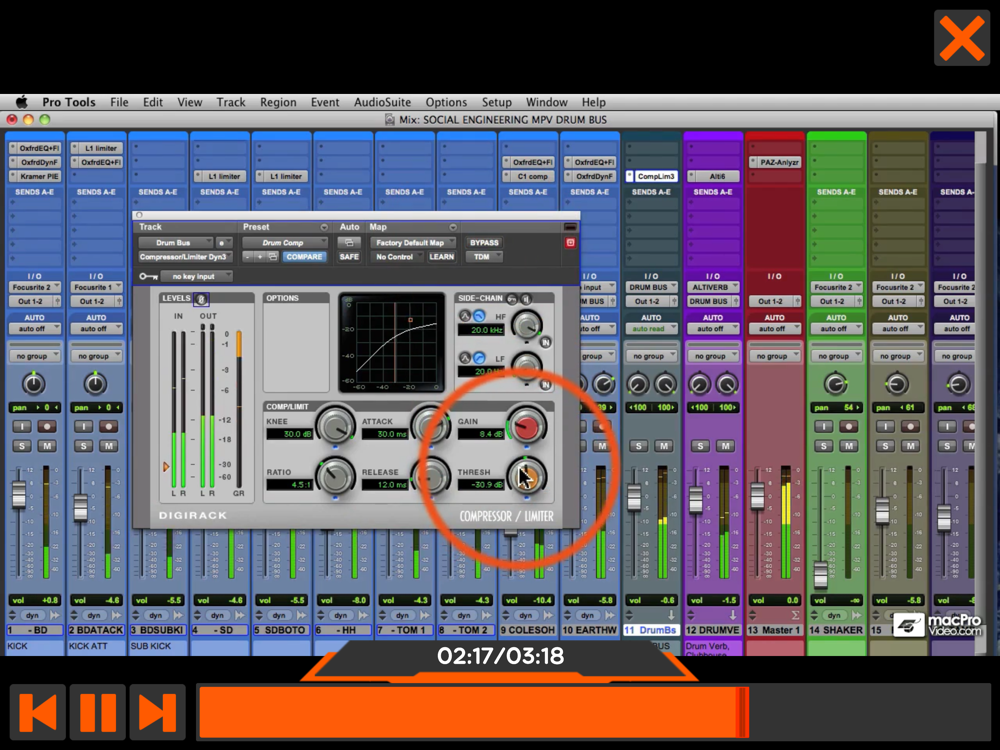The image size is (1000, 750).
Task: Click the KNEE value field 30.0 dB
Action: (289, 434)
